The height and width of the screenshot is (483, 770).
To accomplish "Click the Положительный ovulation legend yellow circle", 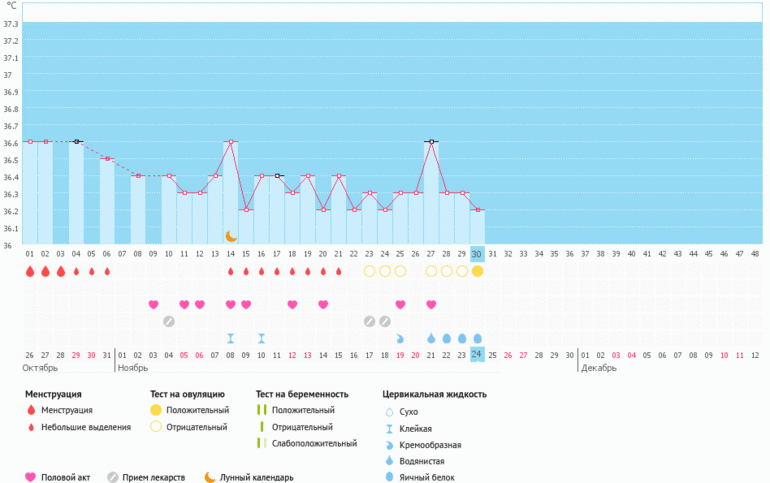I will coord(156,410).
